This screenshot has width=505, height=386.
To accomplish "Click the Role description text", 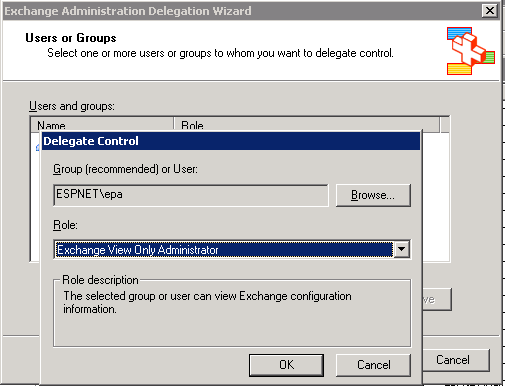I will pyautogui.click(x=207, y=302).
